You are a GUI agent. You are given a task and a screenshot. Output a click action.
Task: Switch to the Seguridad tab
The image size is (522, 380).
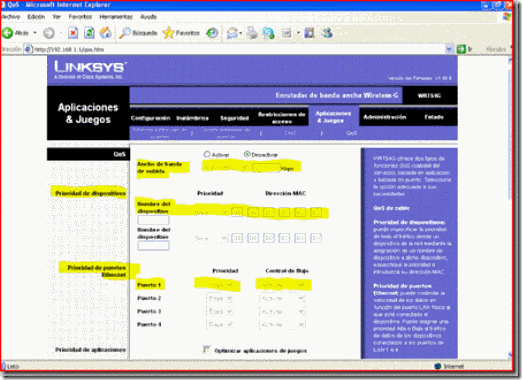pos(234,118)
